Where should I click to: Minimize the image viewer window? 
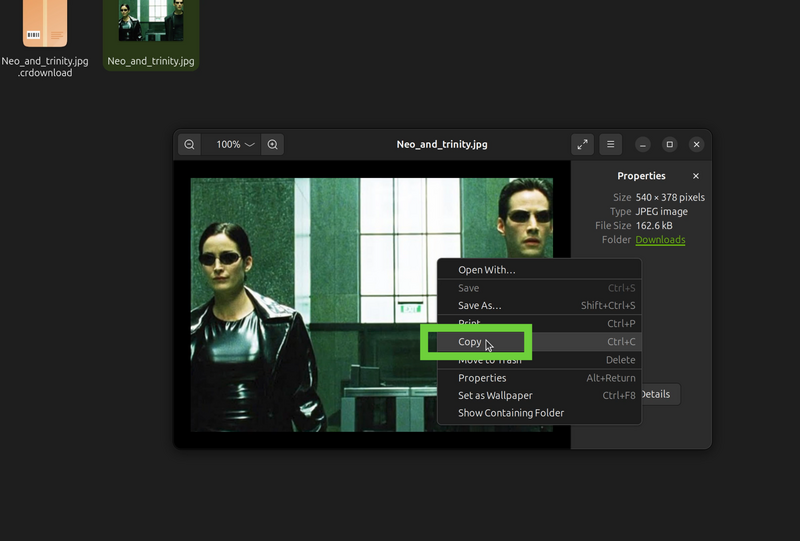643,145
